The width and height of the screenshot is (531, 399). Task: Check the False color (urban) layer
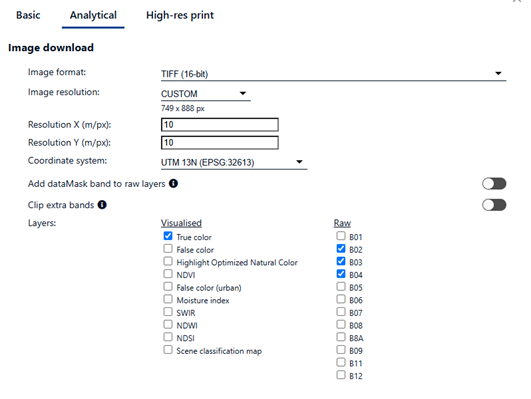point(168,287)
